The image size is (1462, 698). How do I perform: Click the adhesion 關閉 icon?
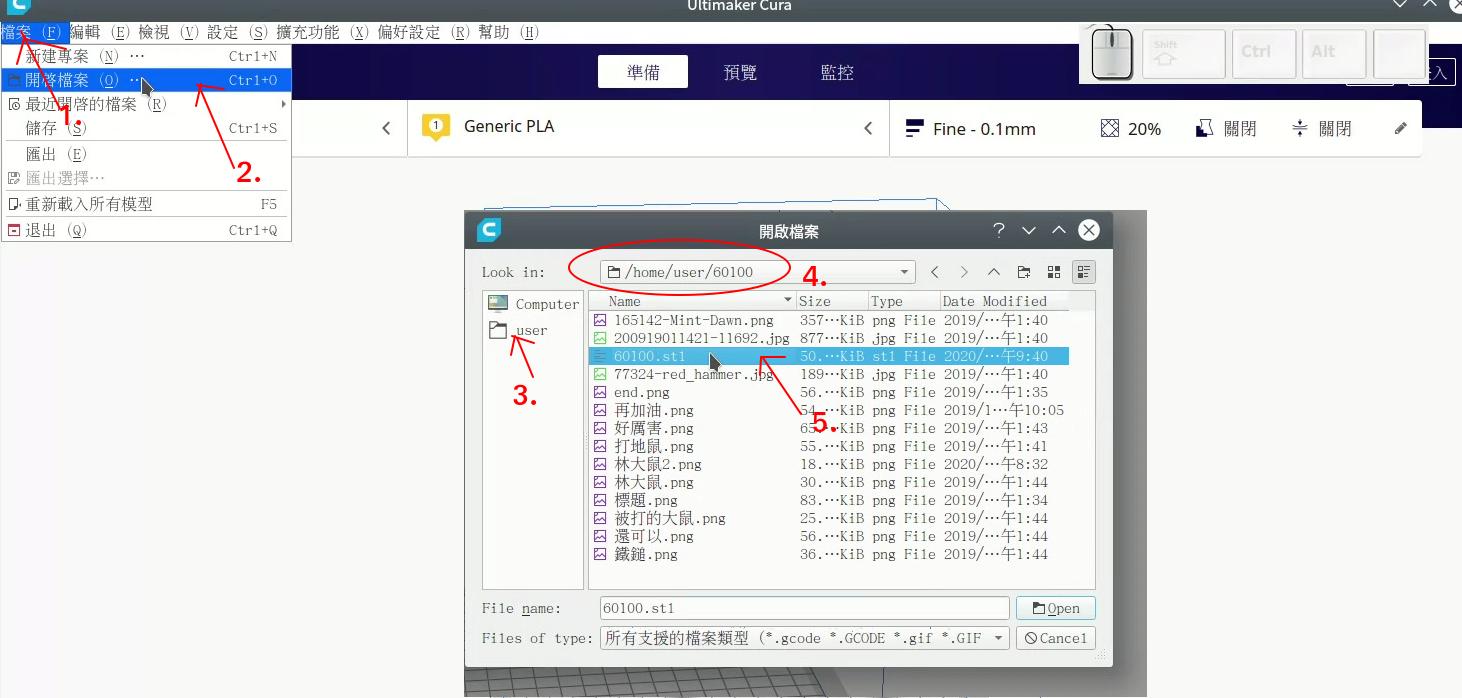pos(1300,128)
